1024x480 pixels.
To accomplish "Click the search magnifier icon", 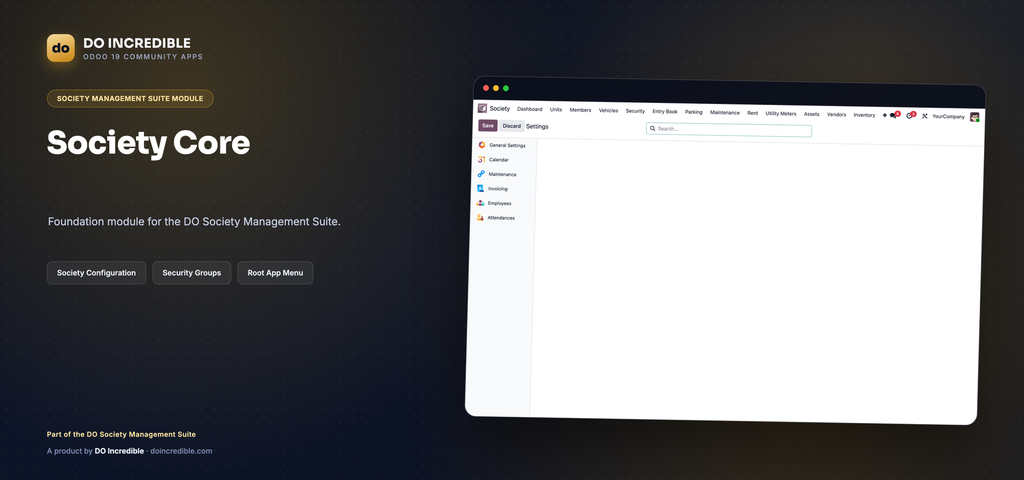I will [x=652, y=129].
